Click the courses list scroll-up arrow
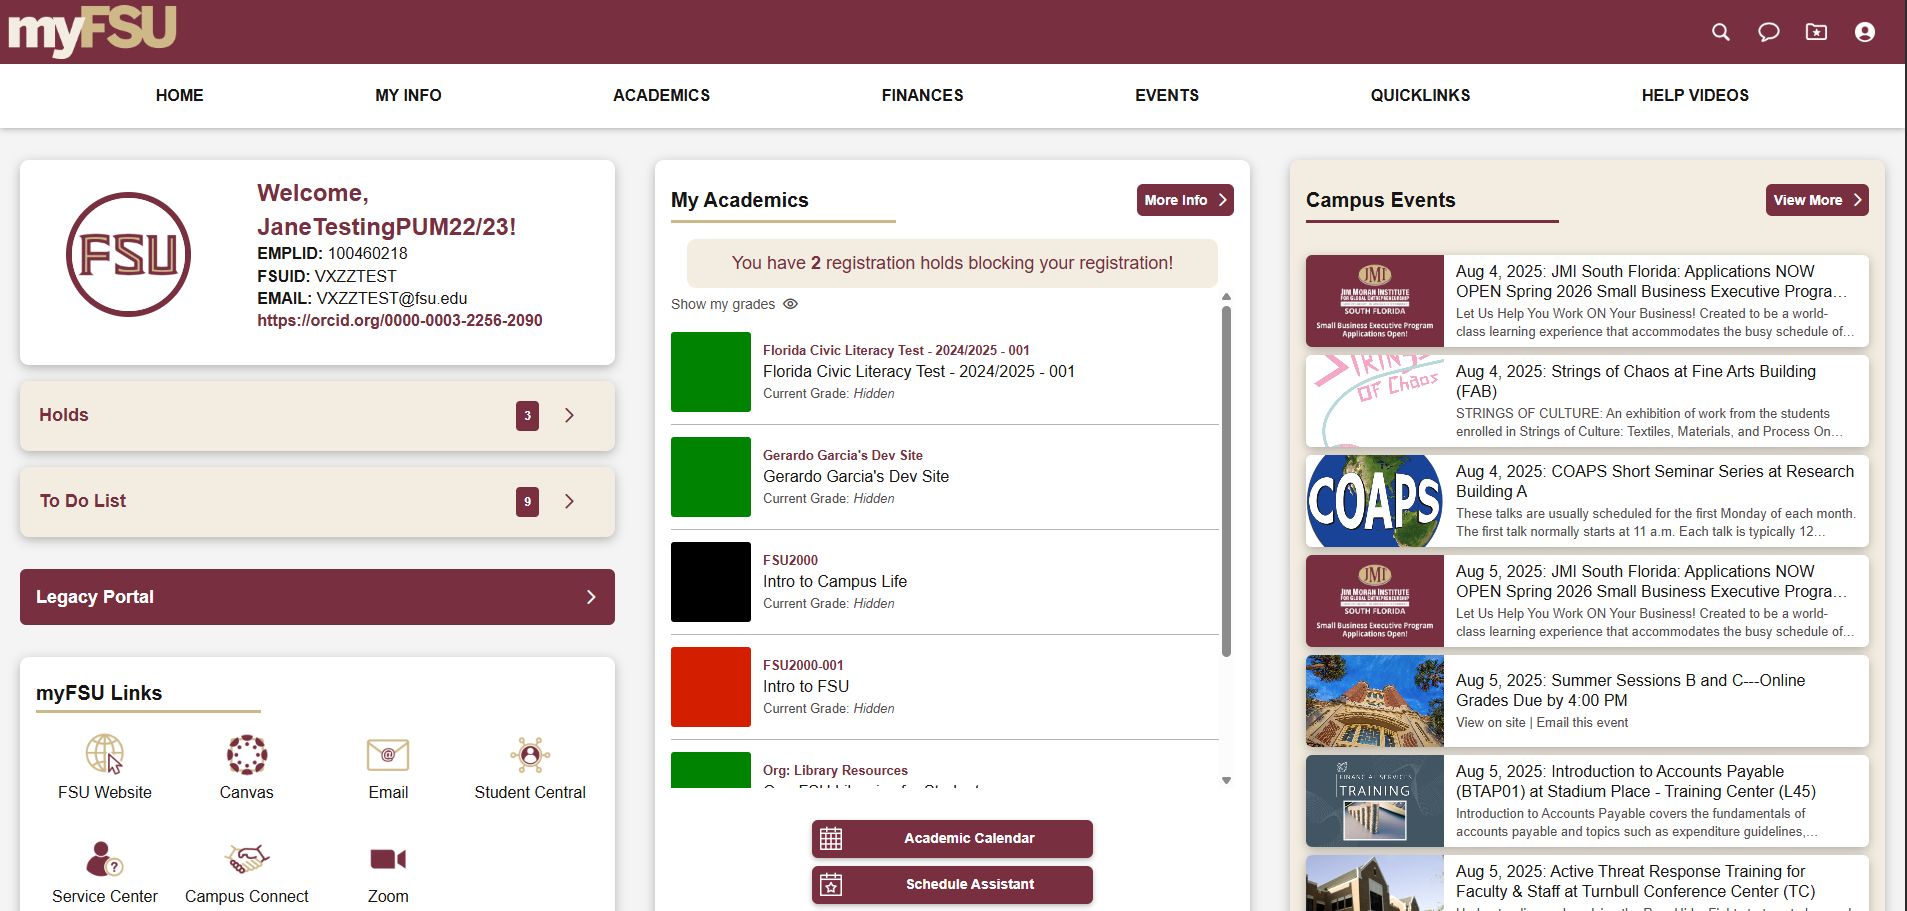The image size is (1907, 911). pos(1226,297)
